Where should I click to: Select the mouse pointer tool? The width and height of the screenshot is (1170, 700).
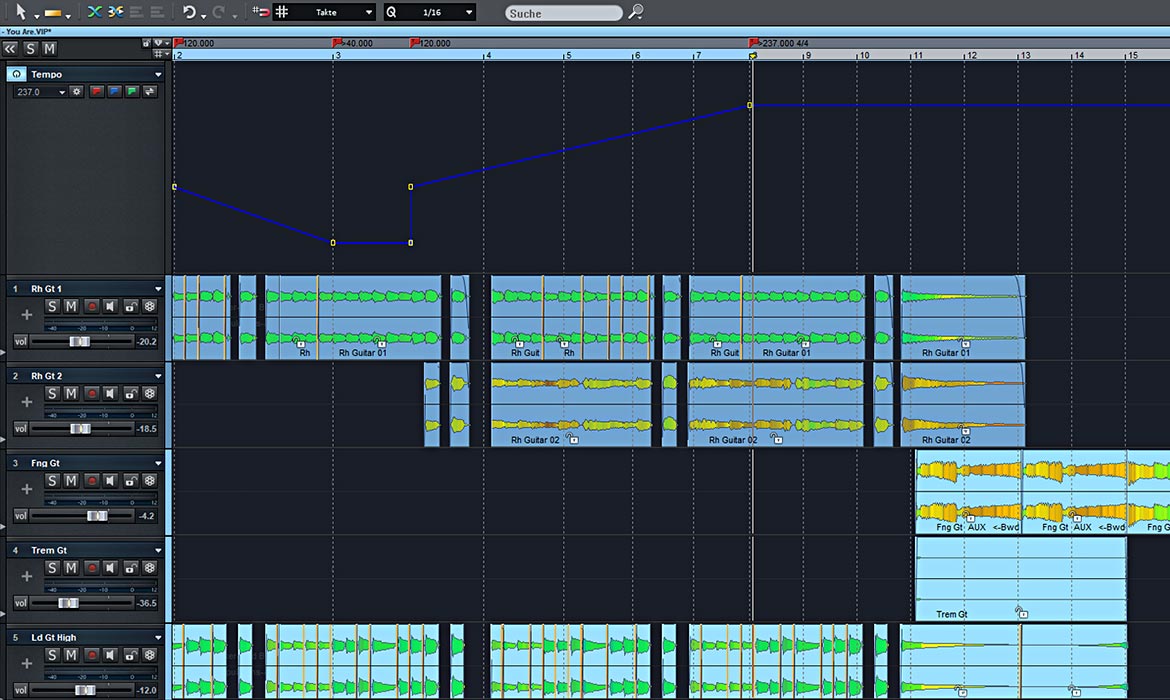[21, 12]
